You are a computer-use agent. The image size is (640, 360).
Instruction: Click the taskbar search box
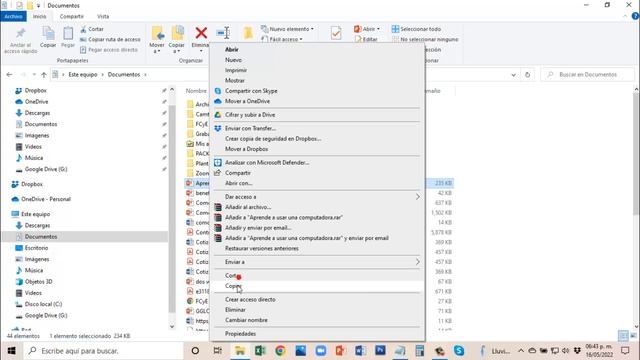click(x=103, y=351)
